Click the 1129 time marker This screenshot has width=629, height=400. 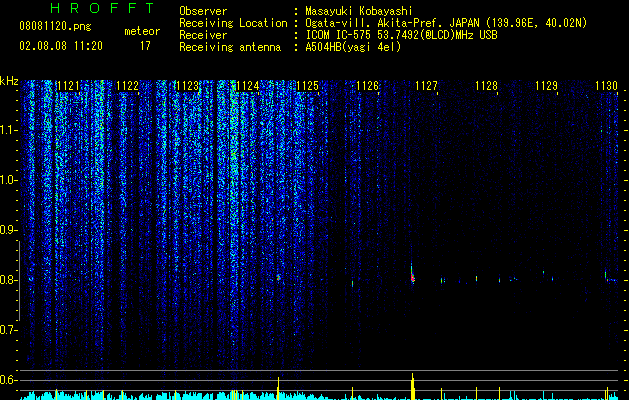[546, 86]
